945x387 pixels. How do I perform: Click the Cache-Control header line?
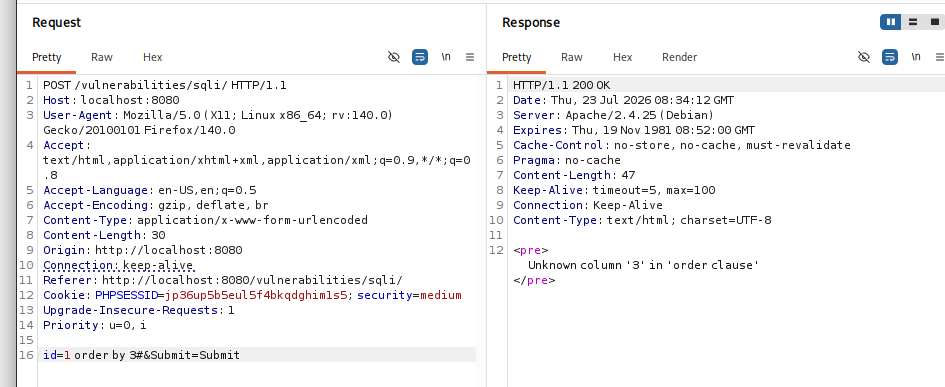tap(682, 145)
